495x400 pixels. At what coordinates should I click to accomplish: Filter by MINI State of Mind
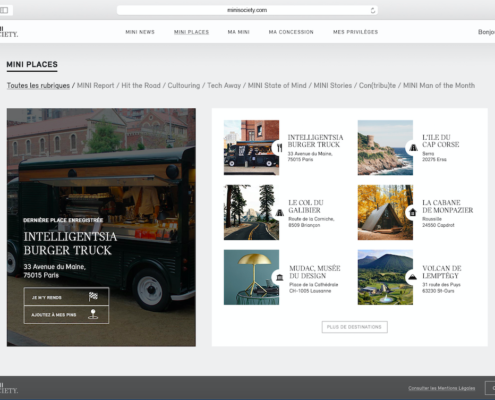tap(277, 86)
